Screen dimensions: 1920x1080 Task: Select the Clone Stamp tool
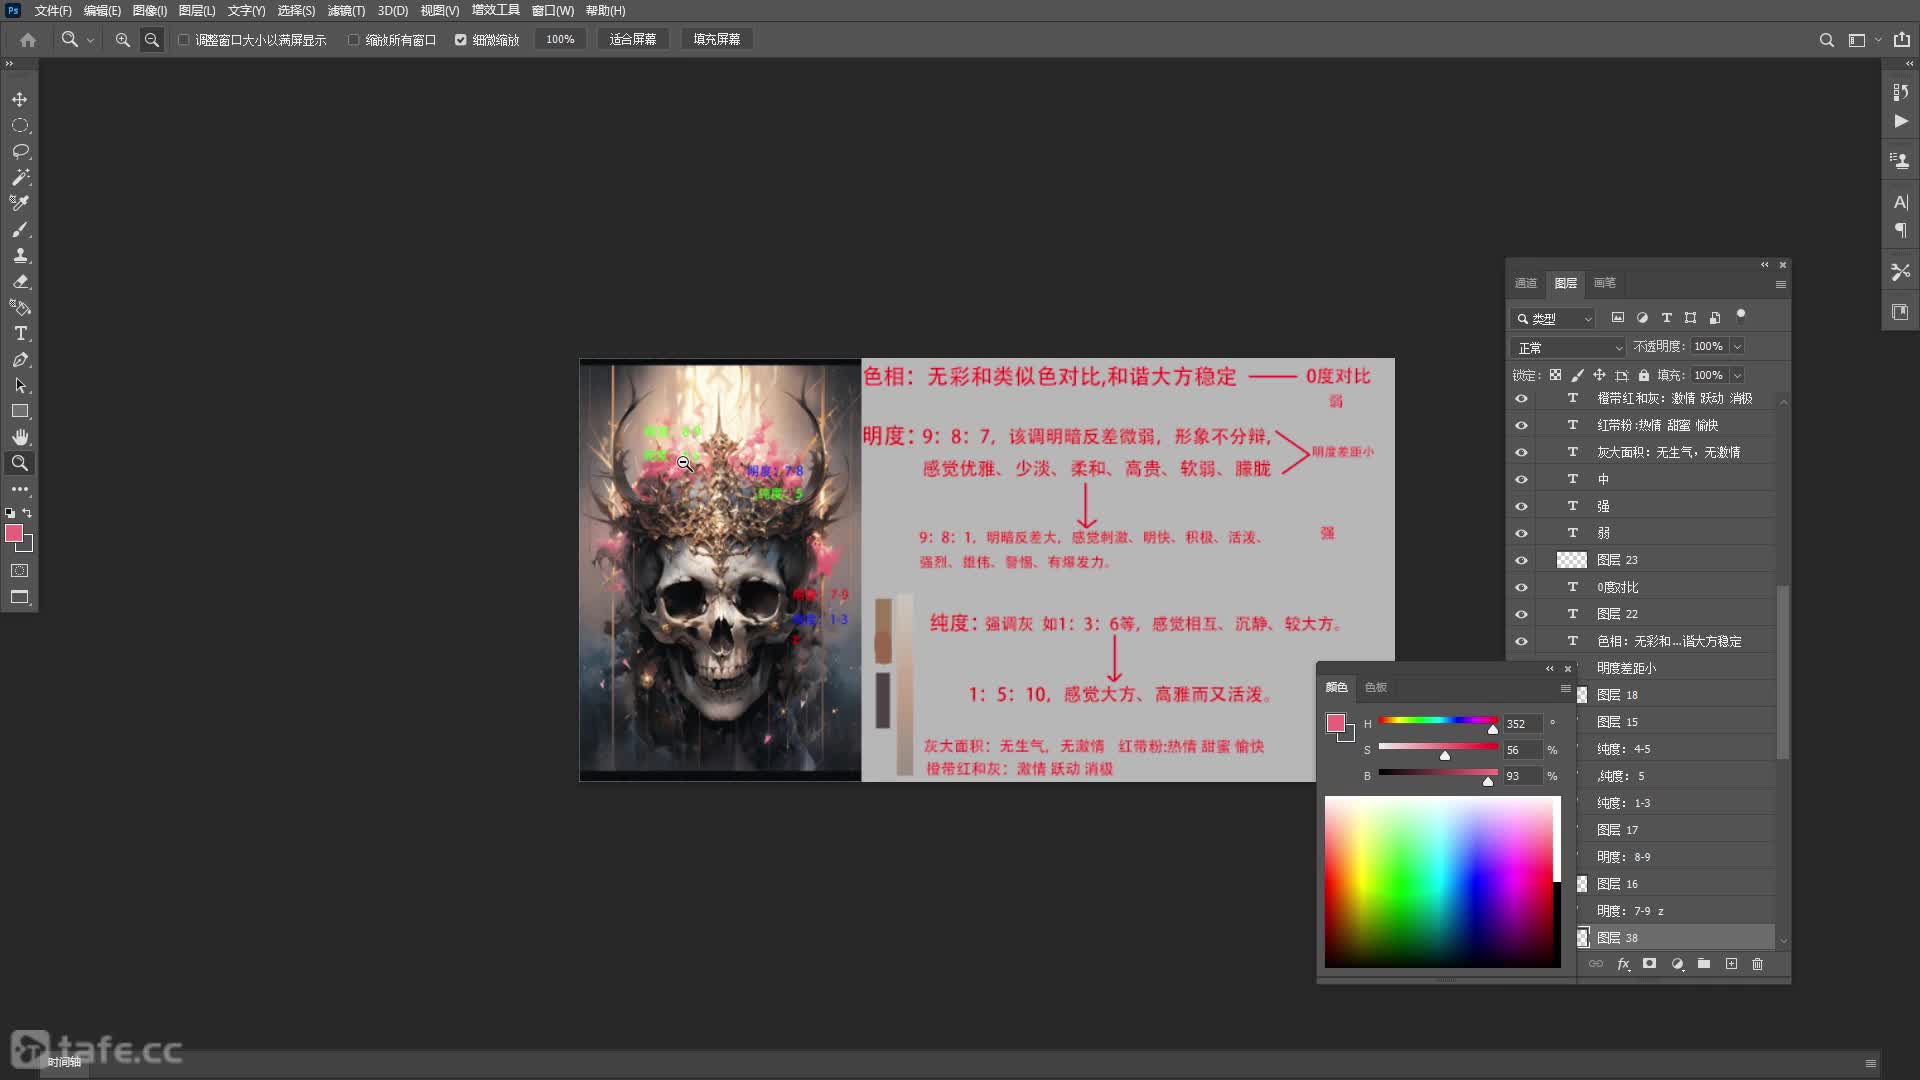(x=20, y=255)
